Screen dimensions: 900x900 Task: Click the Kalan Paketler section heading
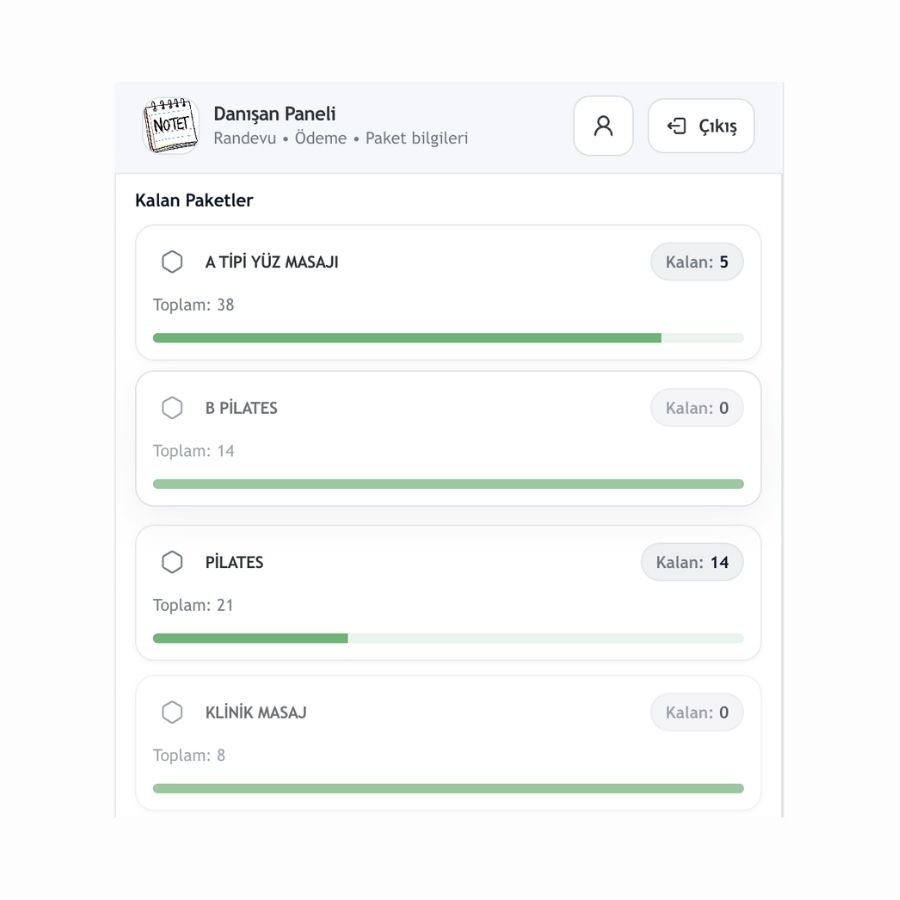tap(194, 200)
